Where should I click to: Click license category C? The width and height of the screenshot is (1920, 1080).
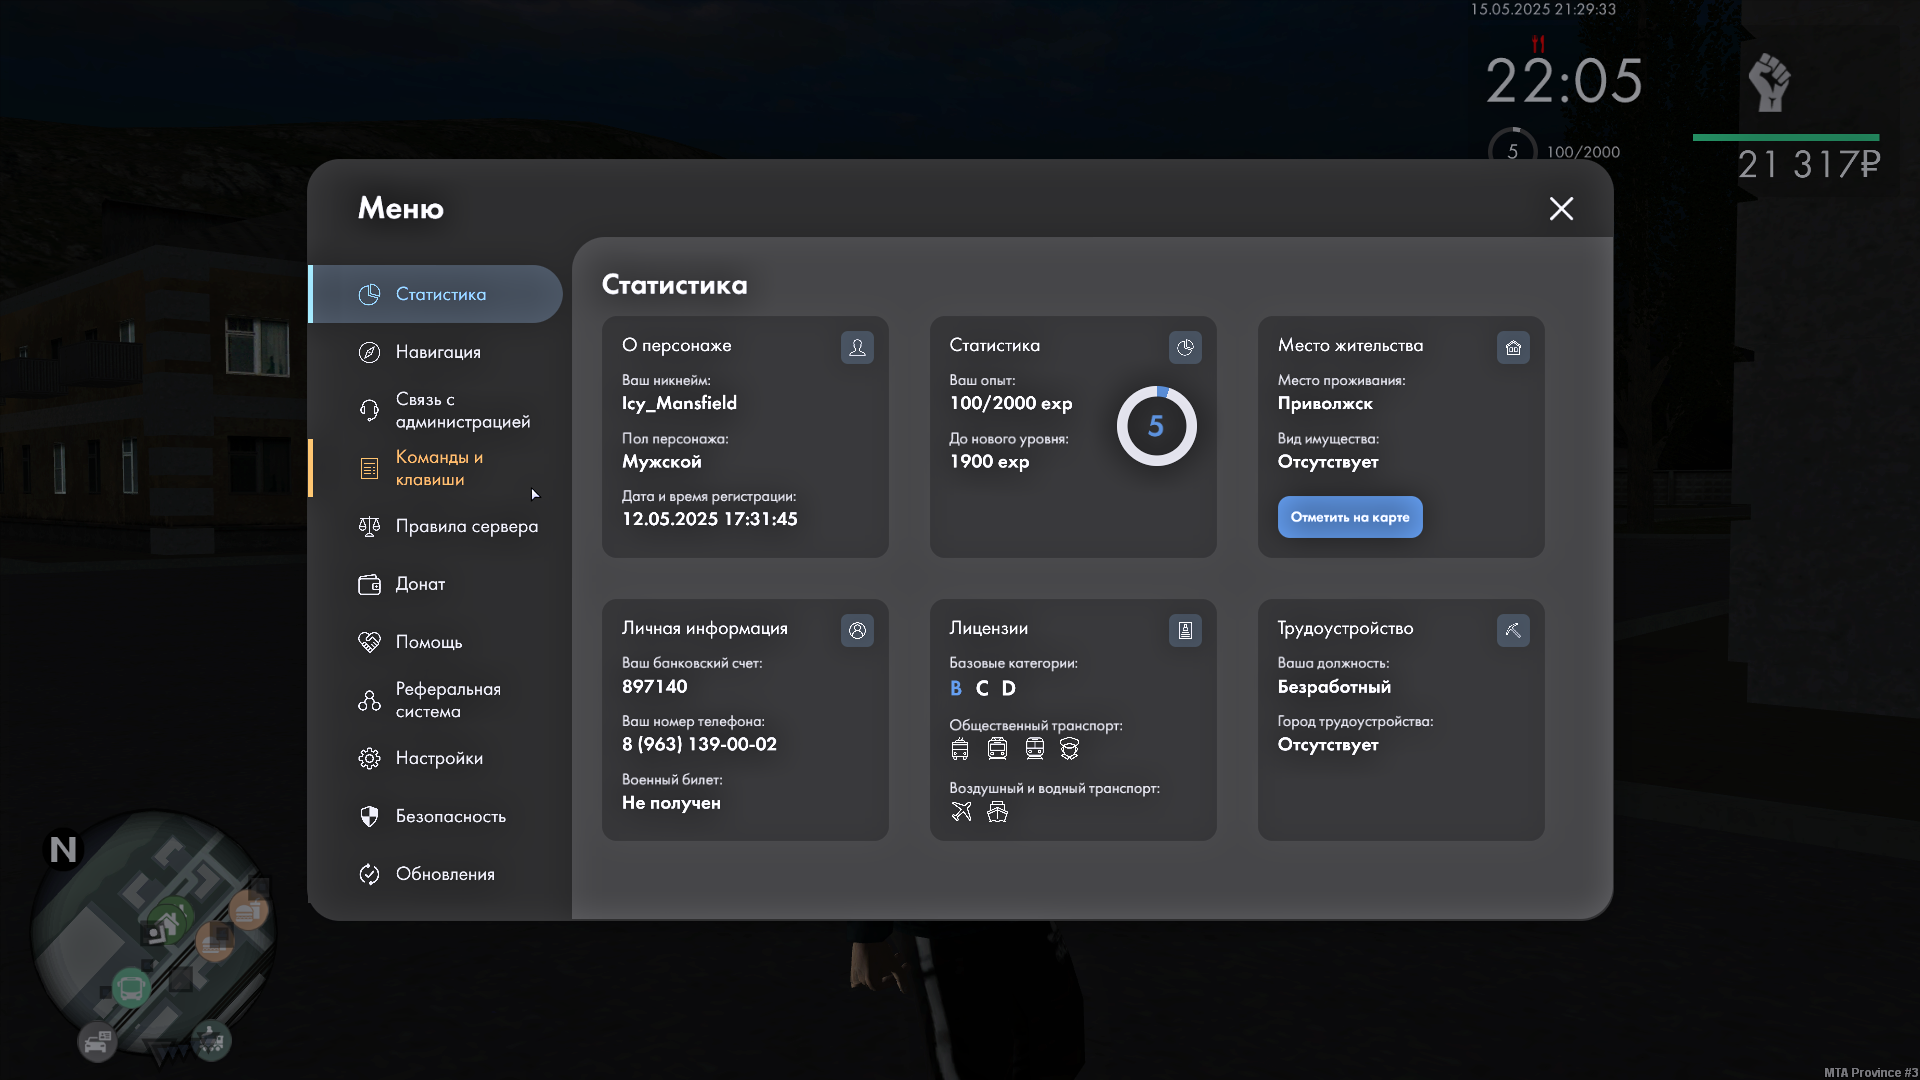pos(982,688)
